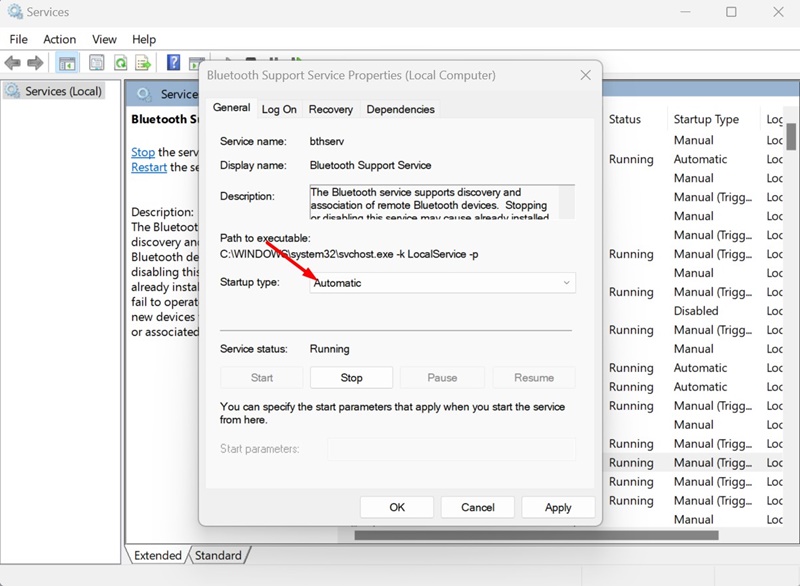Open the File menu
Image resolution: width=800 pixels, height=586 pixels.
(x=18, y=39)
